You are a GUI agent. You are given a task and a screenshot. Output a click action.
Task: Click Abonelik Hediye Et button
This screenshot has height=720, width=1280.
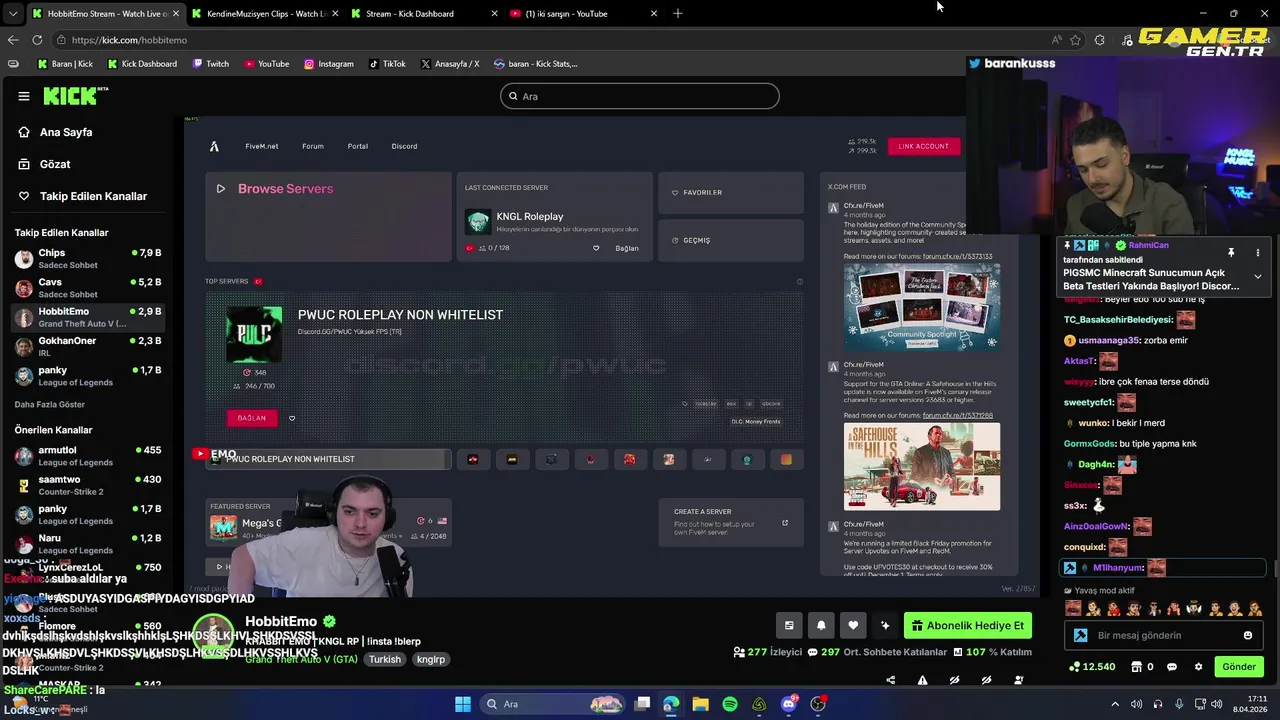(967, 626)
